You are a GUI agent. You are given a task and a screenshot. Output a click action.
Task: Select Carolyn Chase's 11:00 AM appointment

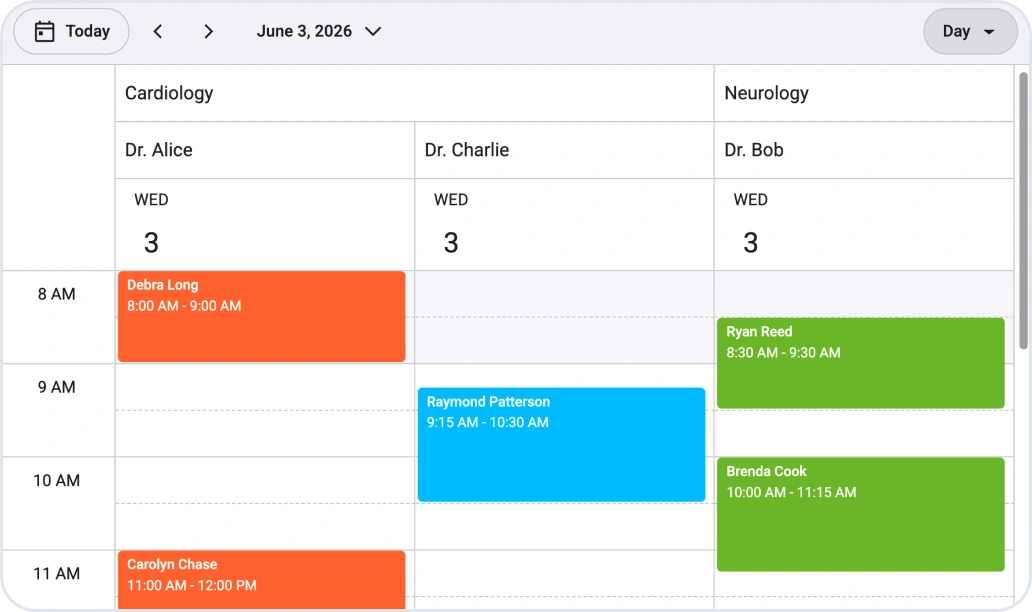point(261,580)
